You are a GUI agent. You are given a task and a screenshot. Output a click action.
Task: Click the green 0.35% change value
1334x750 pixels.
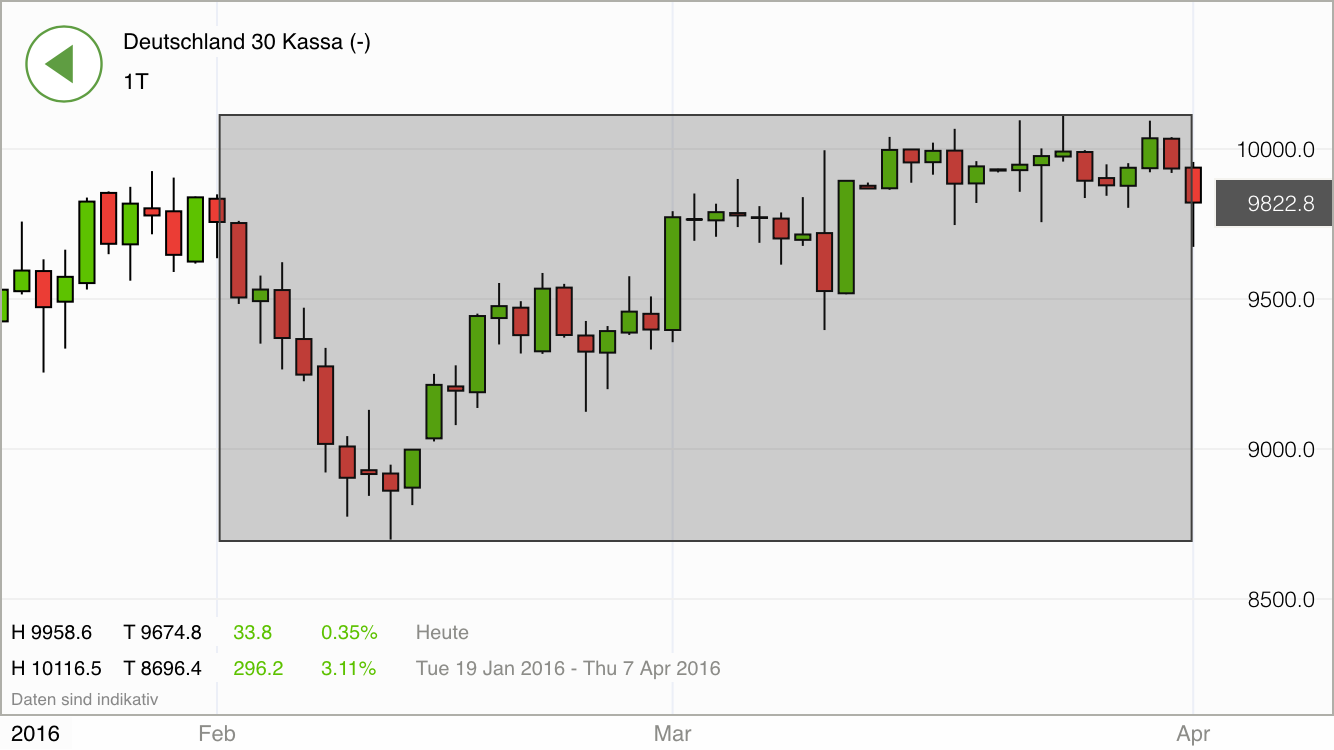click(x=348, y=632)
